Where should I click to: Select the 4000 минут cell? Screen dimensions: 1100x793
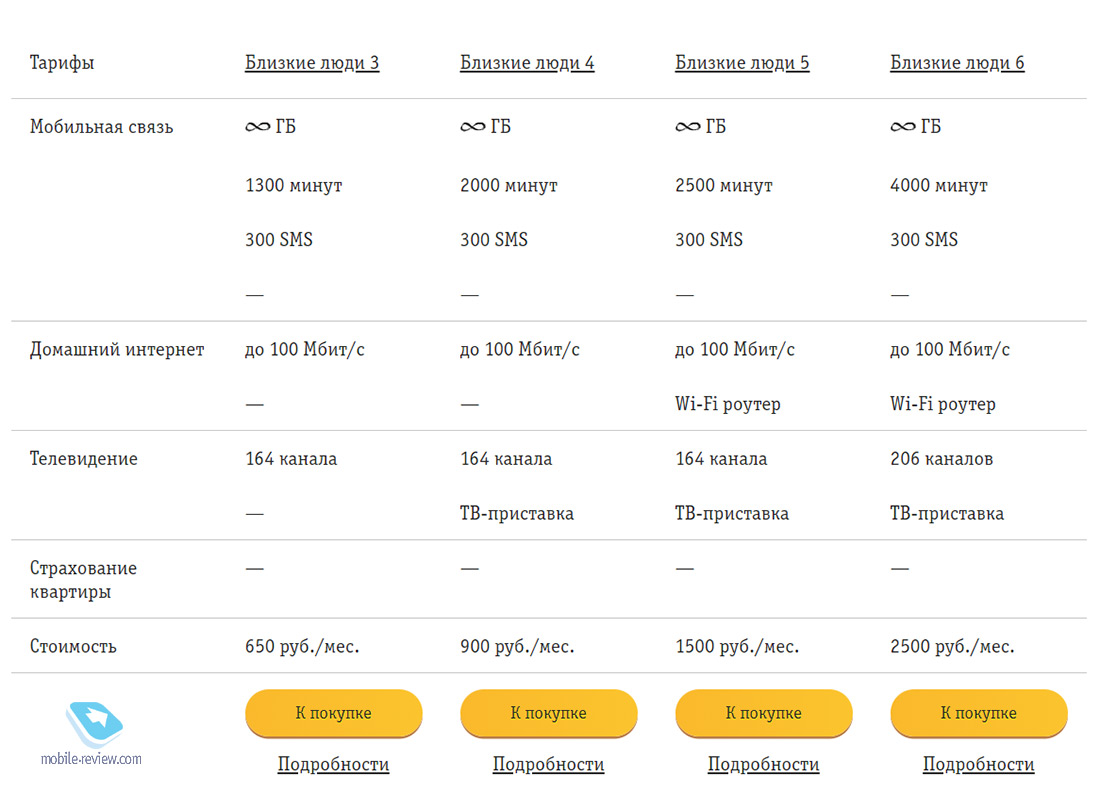(x=939, y=185)
